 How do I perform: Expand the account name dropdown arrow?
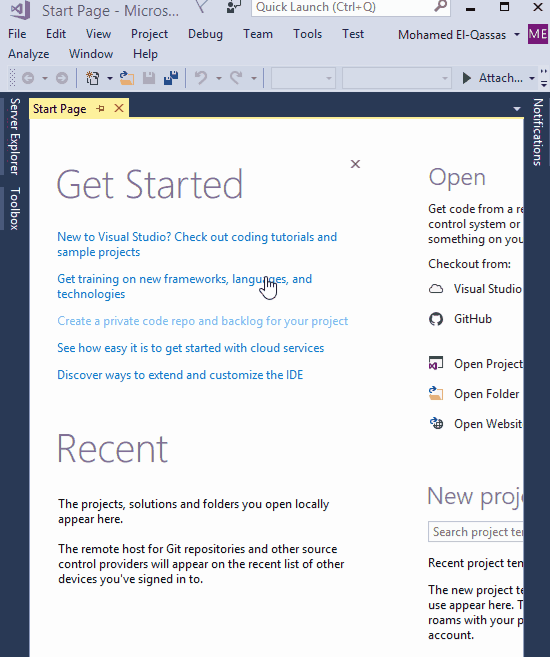[x=517, y=34]
